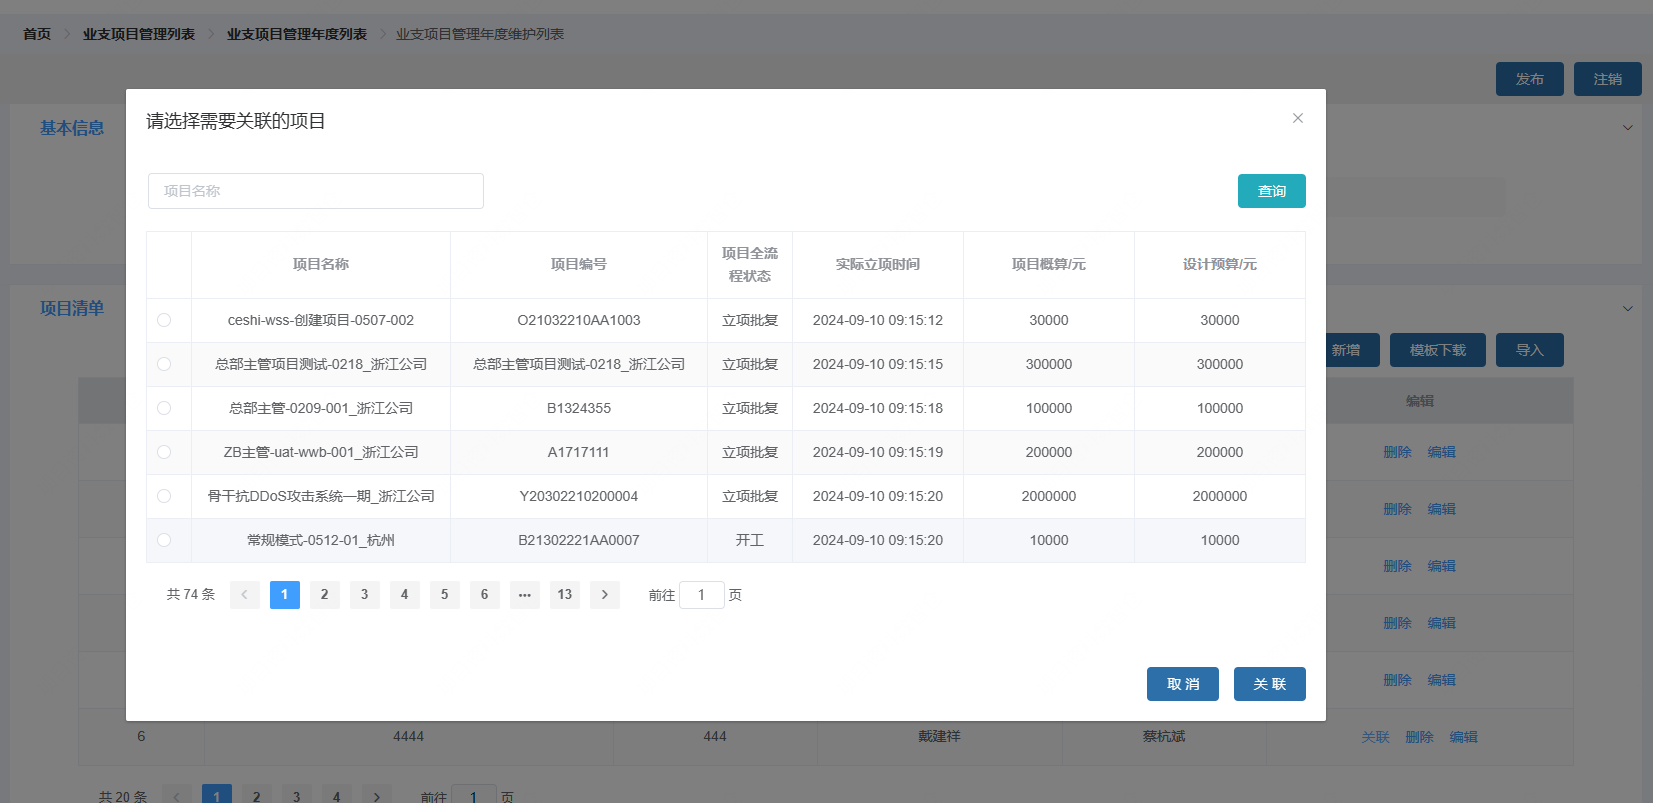Confirm with the 关联 button
The height and width of the screenshot is (803, 1653).
(1269, 684)
